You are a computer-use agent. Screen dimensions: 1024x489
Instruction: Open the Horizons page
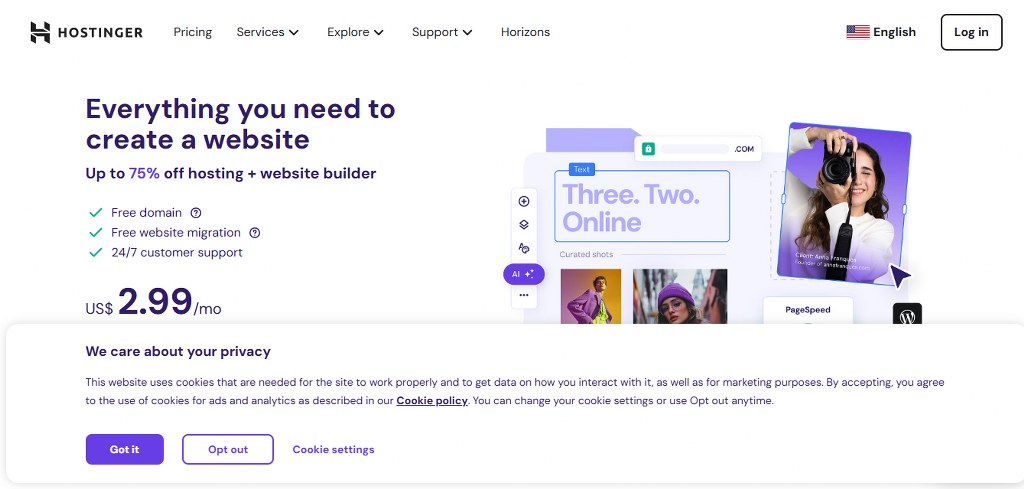525,32
